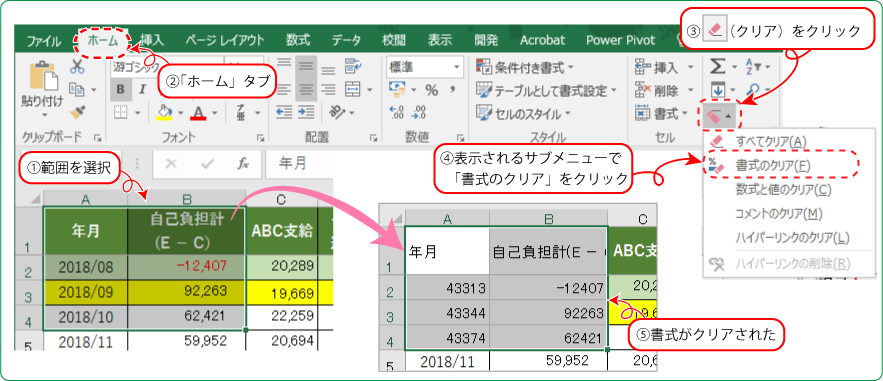883x381 pixels.
Task: Apply accounting number format icon
Action: click(398, 89)
